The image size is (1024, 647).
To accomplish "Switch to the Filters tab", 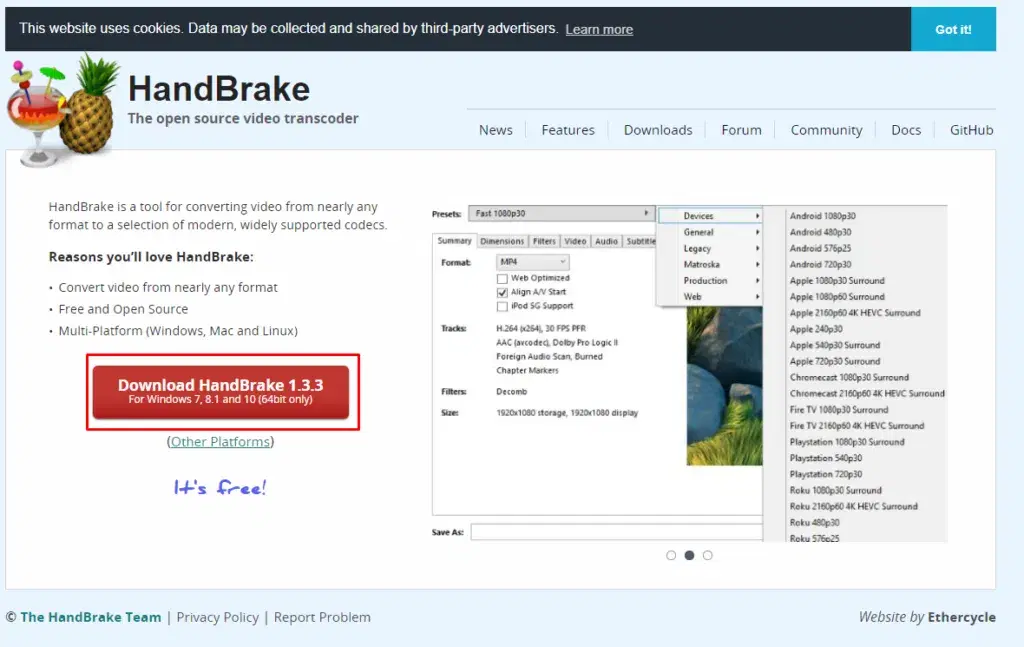I will [x=543, y=241].
